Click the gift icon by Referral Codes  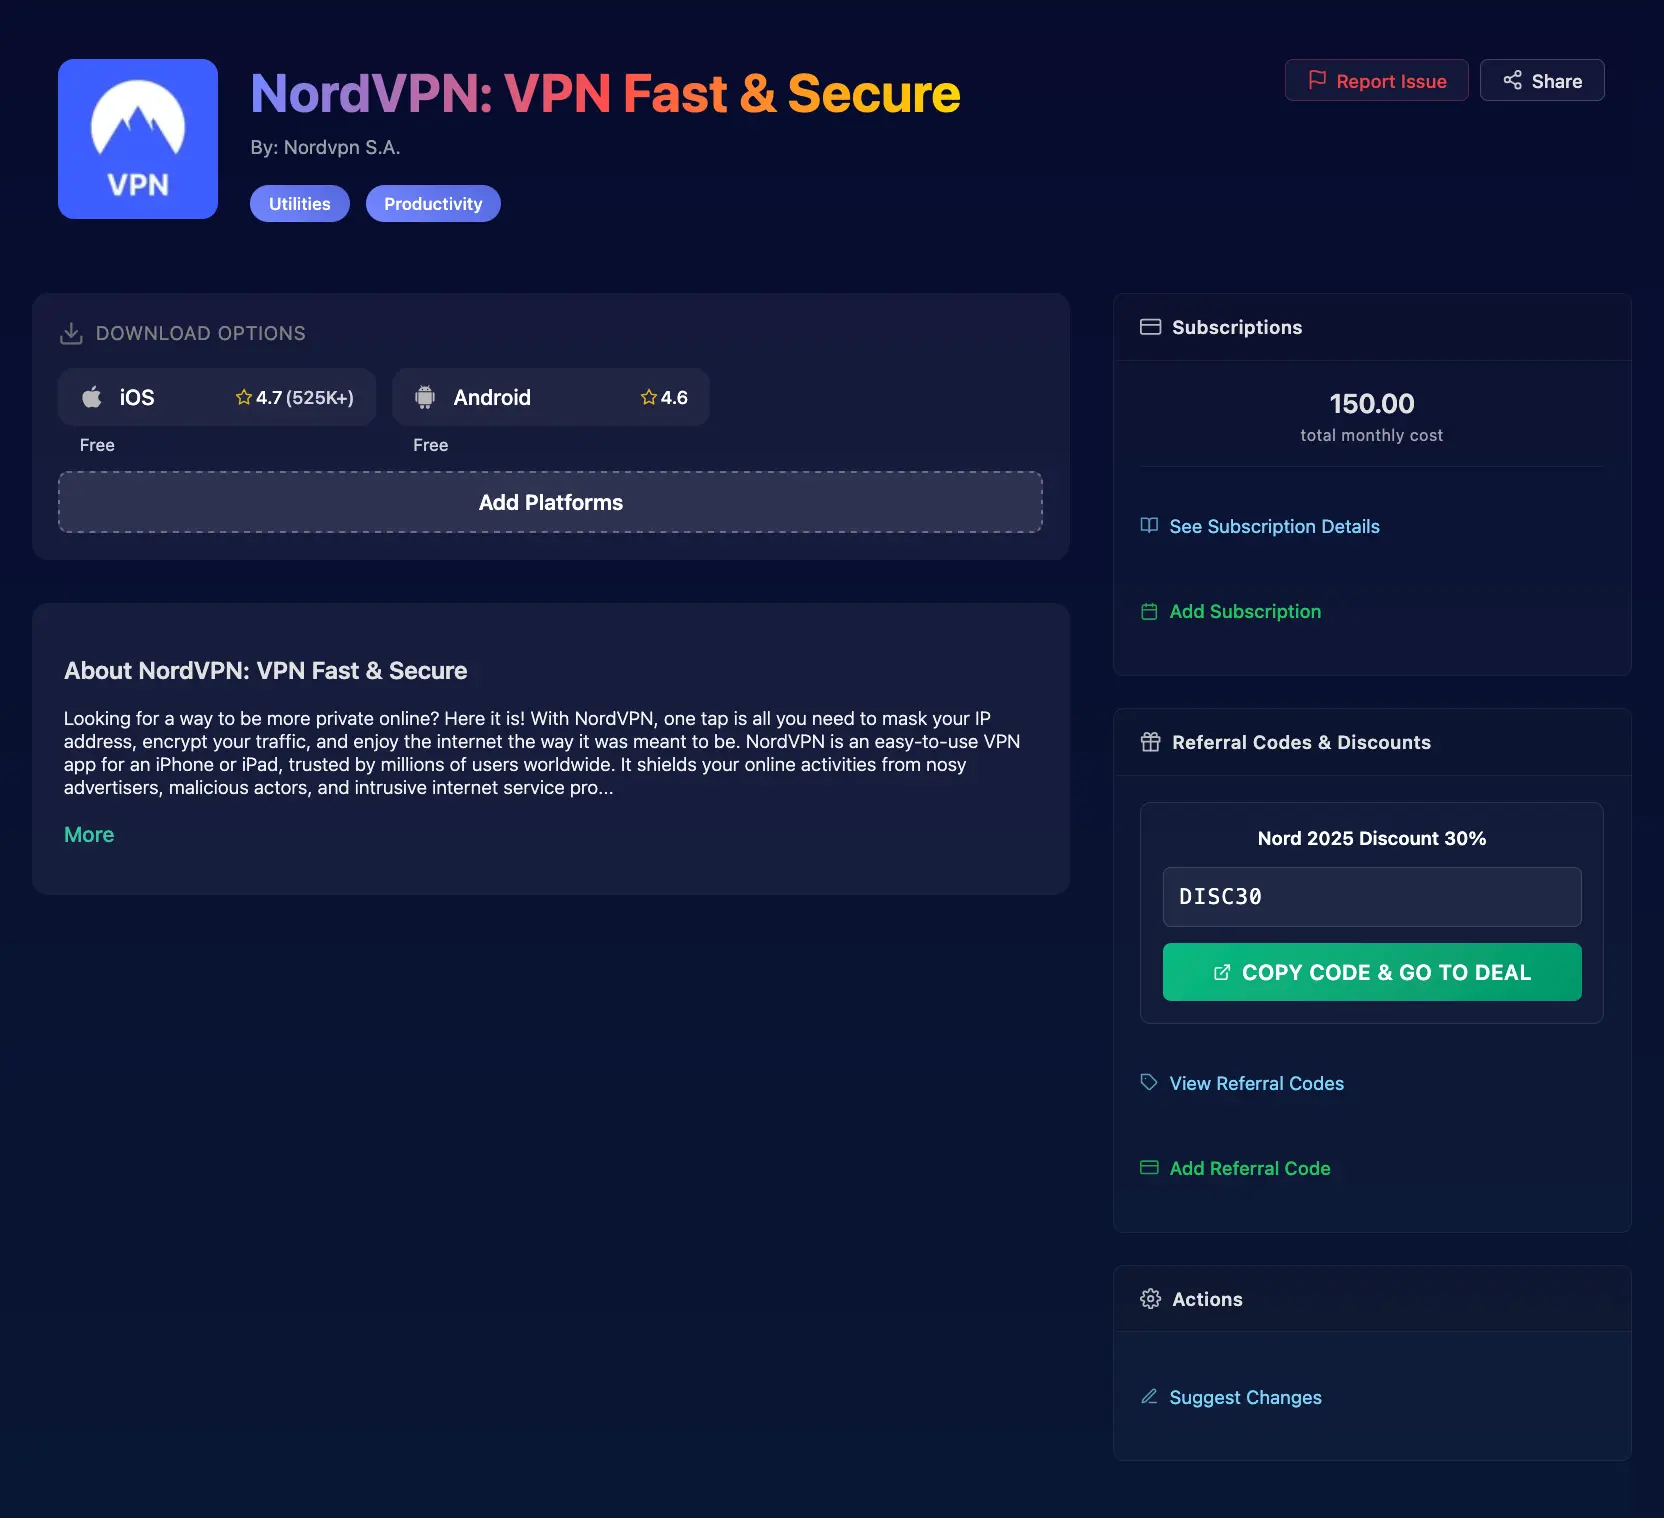point(1150,742)
